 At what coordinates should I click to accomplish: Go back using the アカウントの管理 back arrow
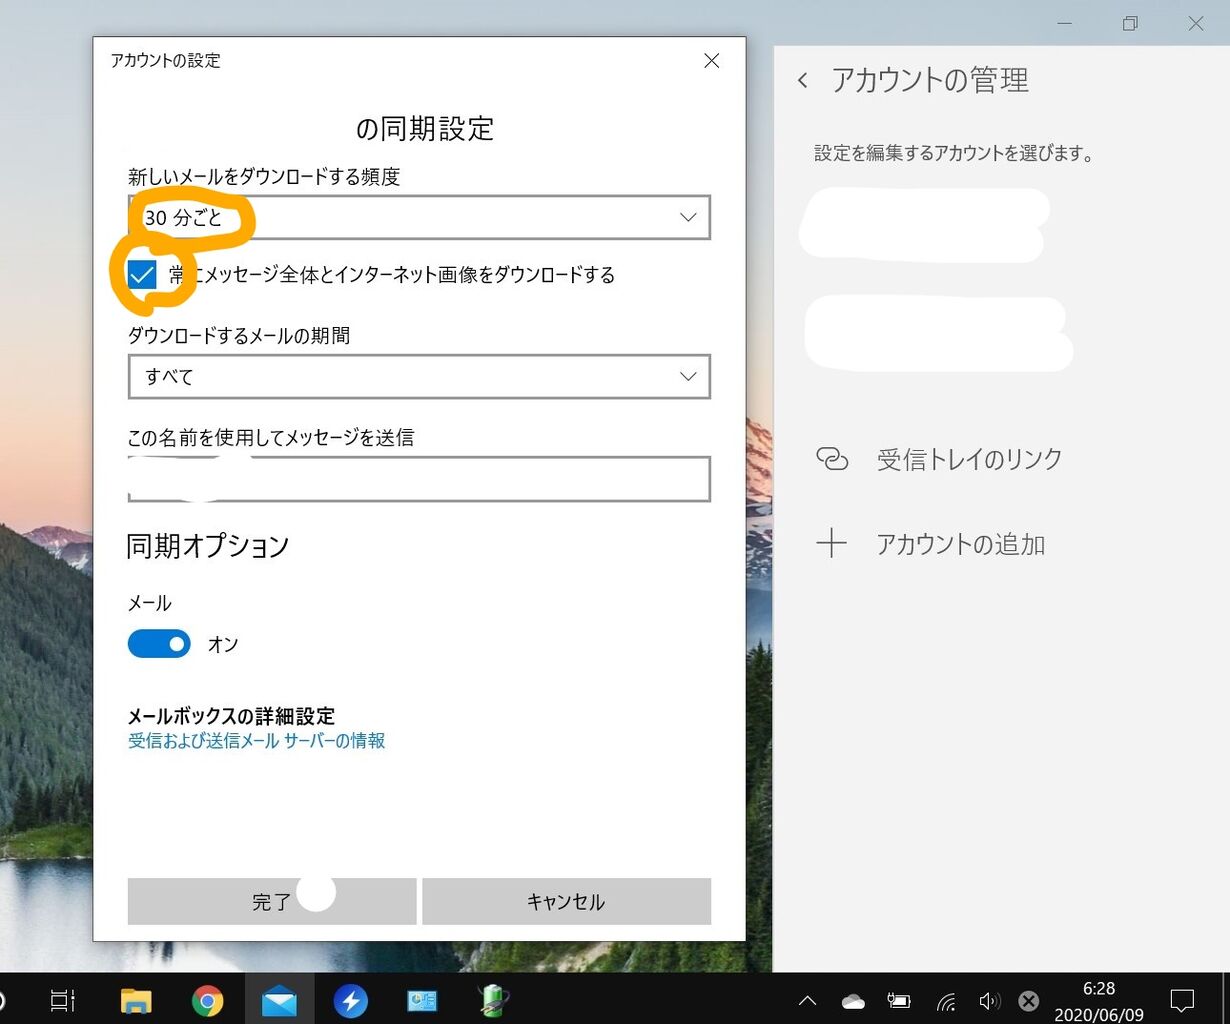803,80
